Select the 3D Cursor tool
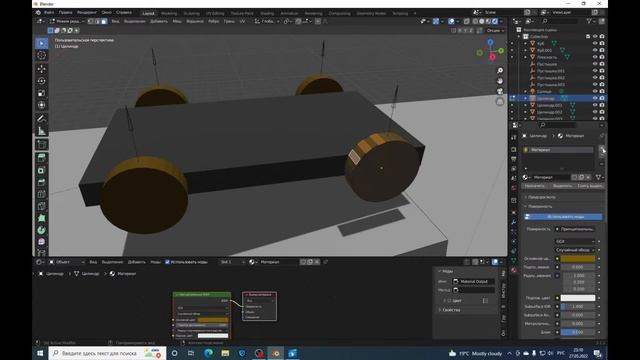 pyautogui.click(x=42, y=56)
